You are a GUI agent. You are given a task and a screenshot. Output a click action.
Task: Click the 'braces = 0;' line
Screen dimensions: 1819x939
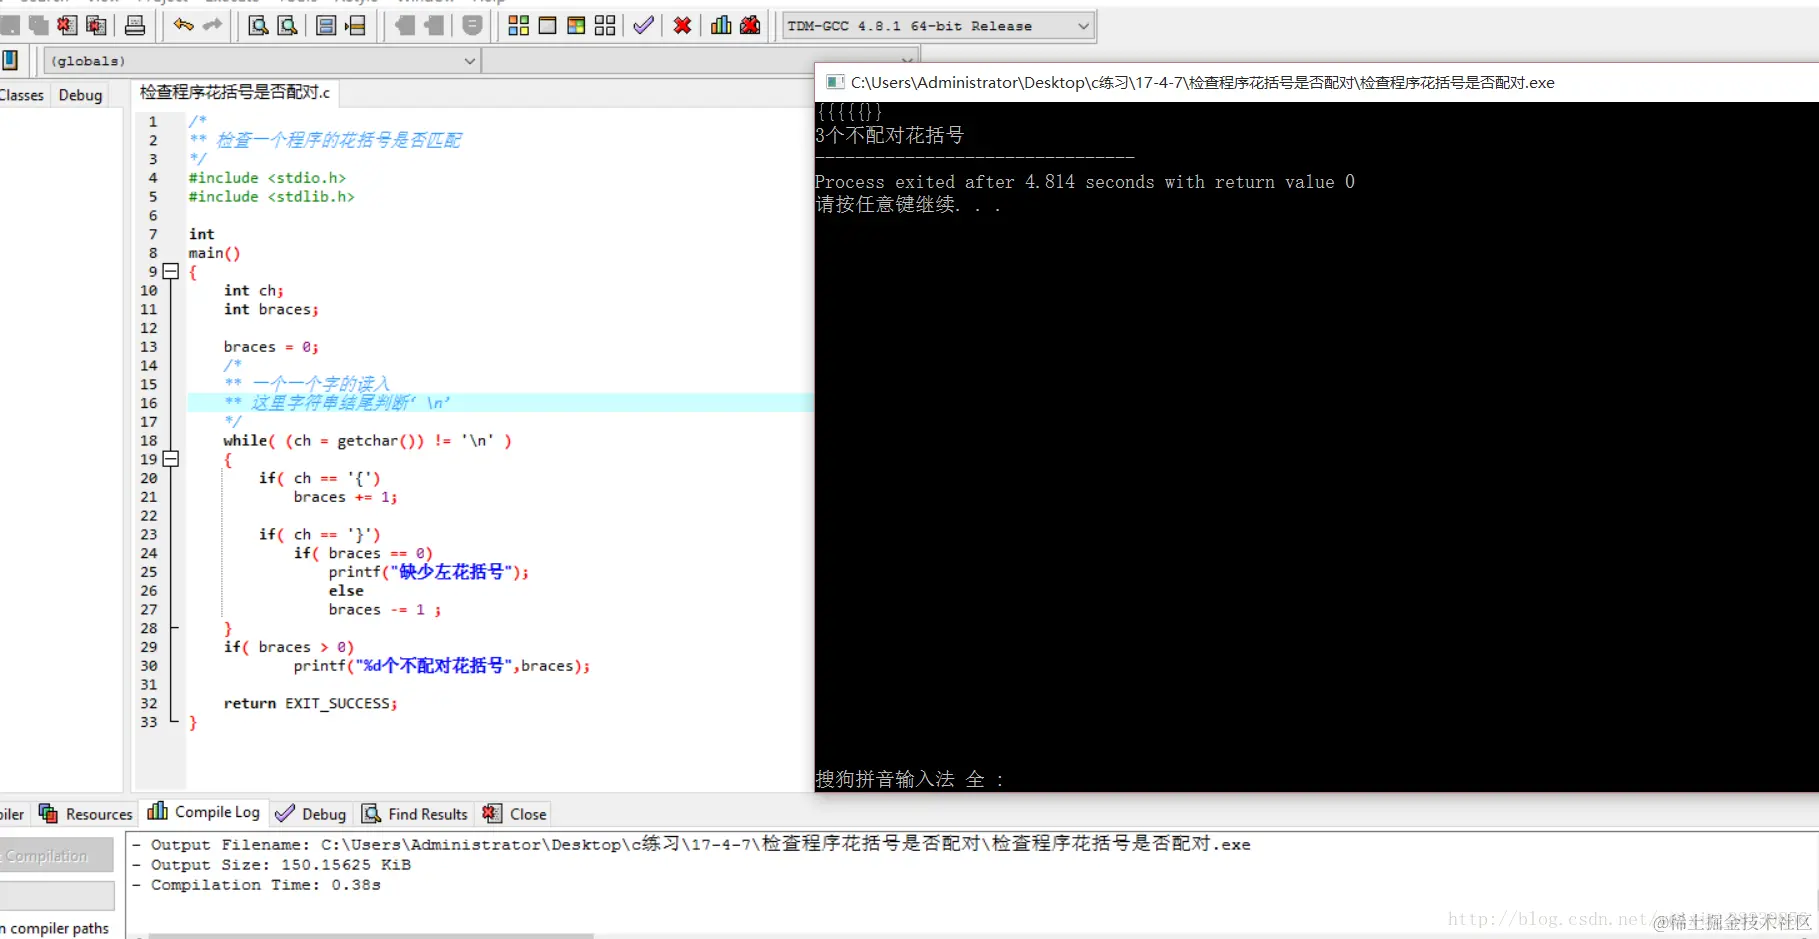[x=271, y=347]
